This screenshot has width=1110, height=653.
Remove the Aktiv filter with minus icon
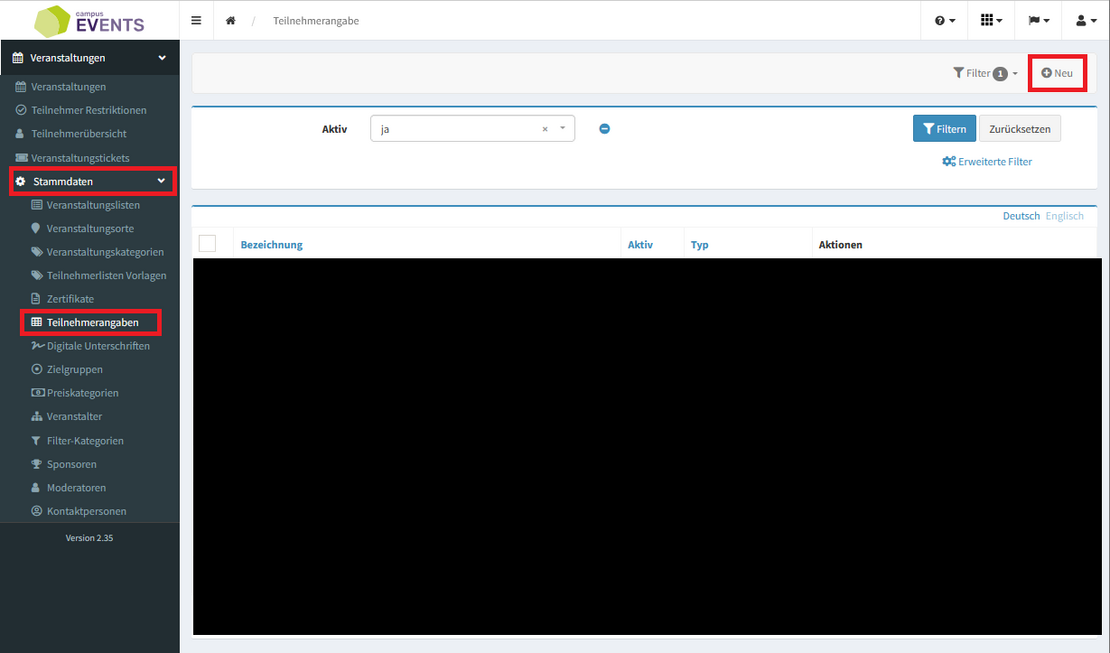[x=604, y=129]
